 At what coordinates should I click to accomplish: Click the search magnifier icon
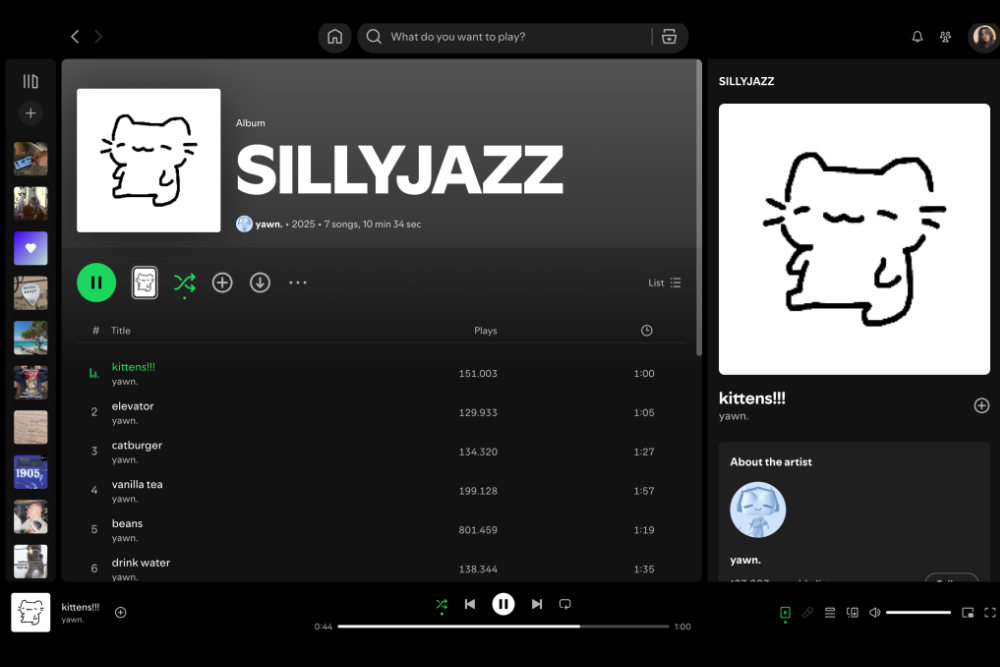pyautogui.click(x=374, y=37)
